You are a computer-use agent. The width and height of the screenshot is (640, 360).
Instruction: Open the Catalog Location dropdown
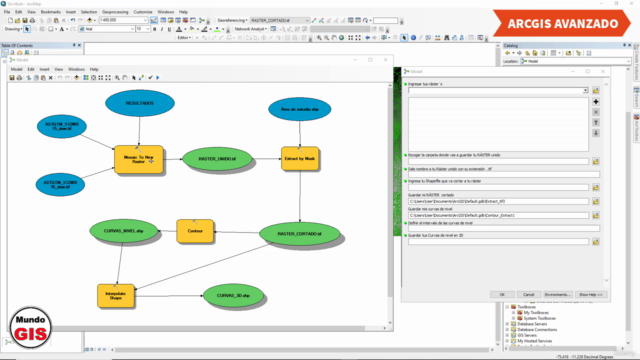pos(629,61)
